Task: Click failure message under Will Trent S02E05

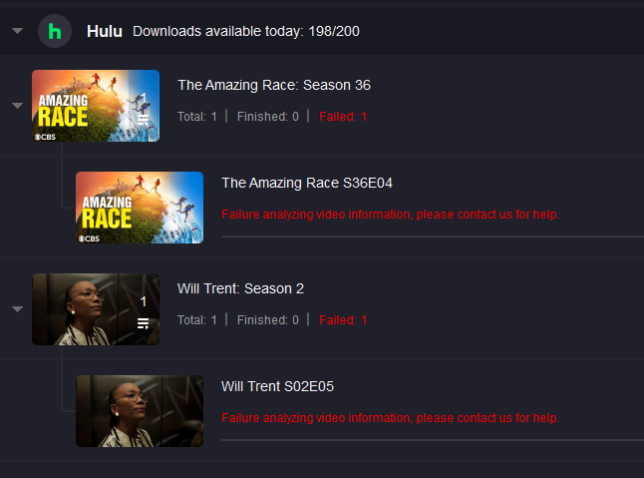Action: point(390,418)
